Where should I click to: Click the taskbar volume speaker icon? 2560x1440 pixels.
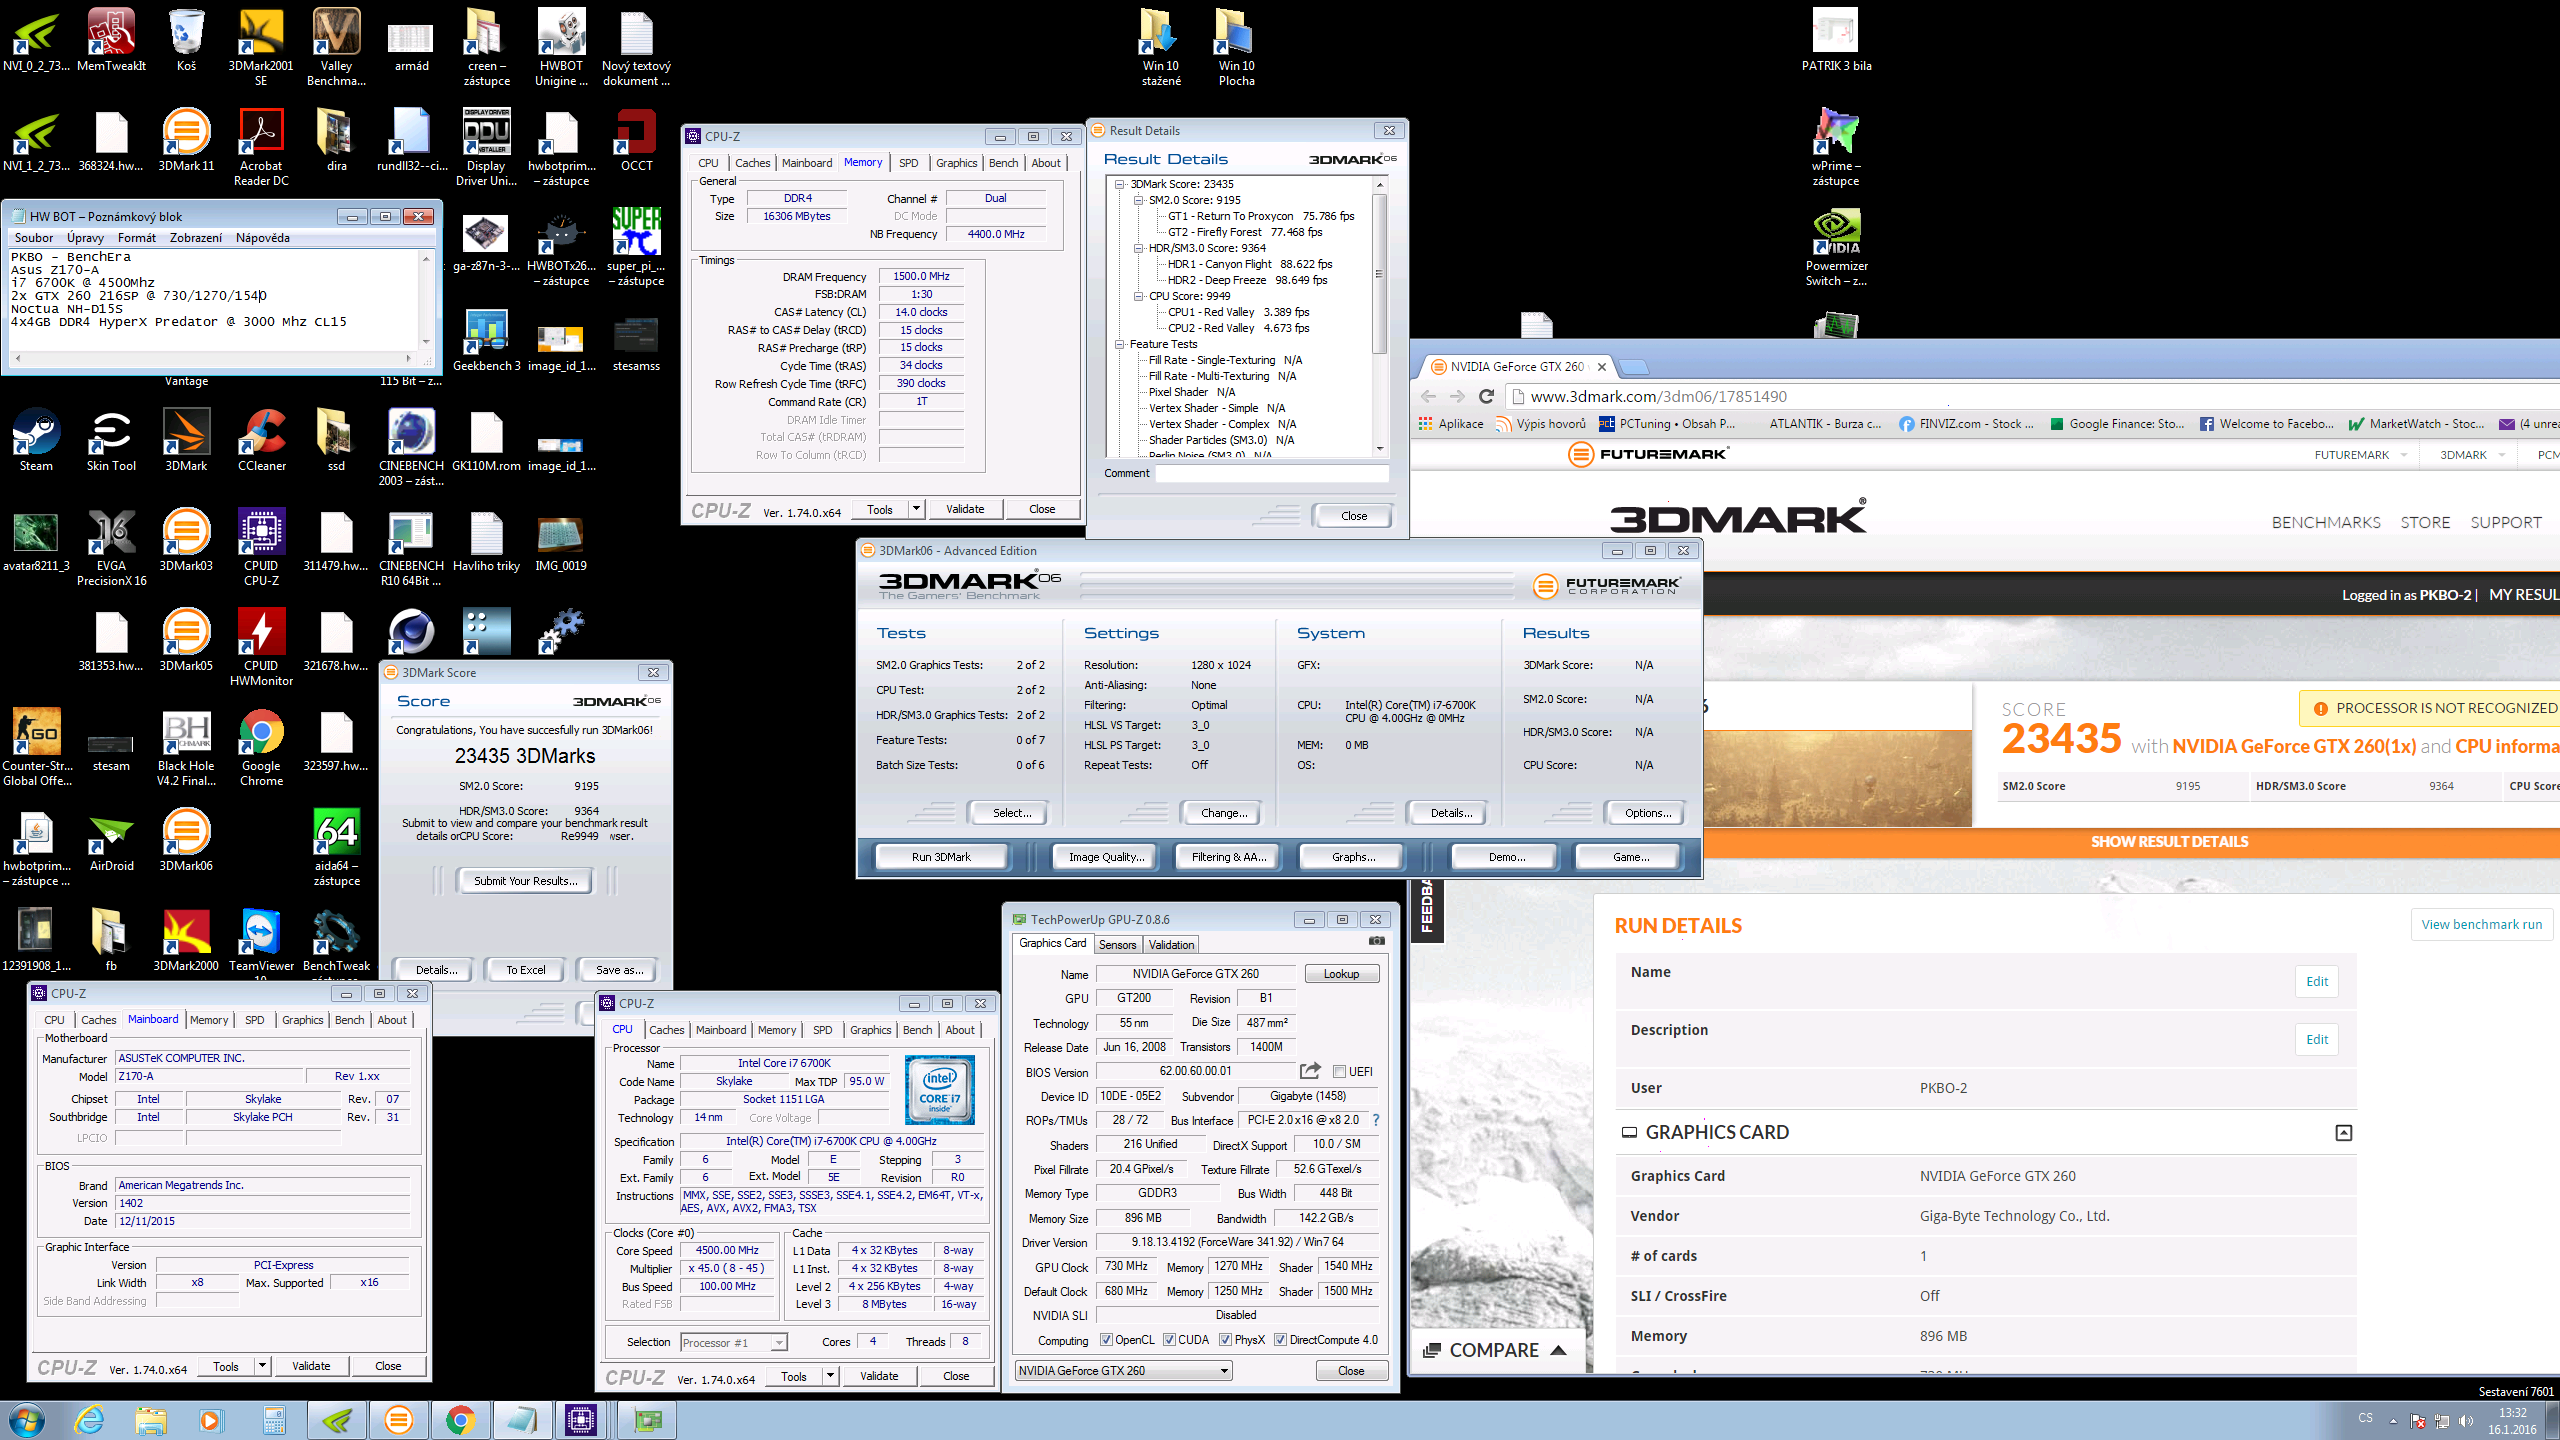click(x=2466, y=1421)
